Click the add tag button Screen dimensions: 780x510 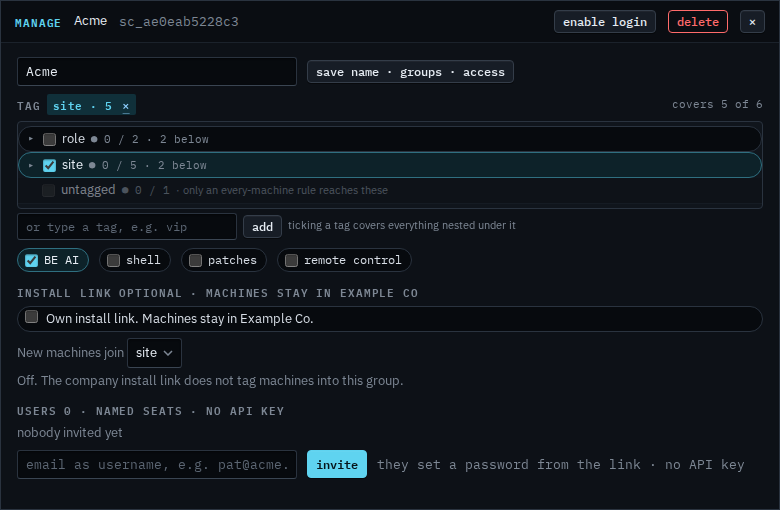(262, 227)
